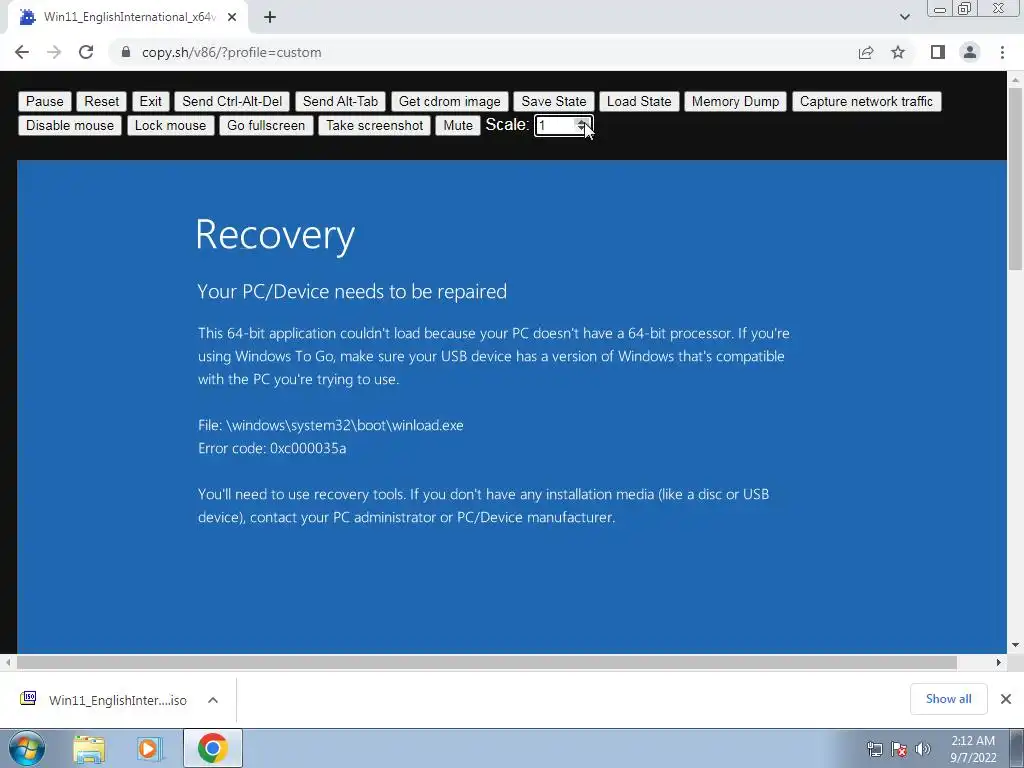
Task: Bookmark this tab with the star icon
Action: click(898, 52)
